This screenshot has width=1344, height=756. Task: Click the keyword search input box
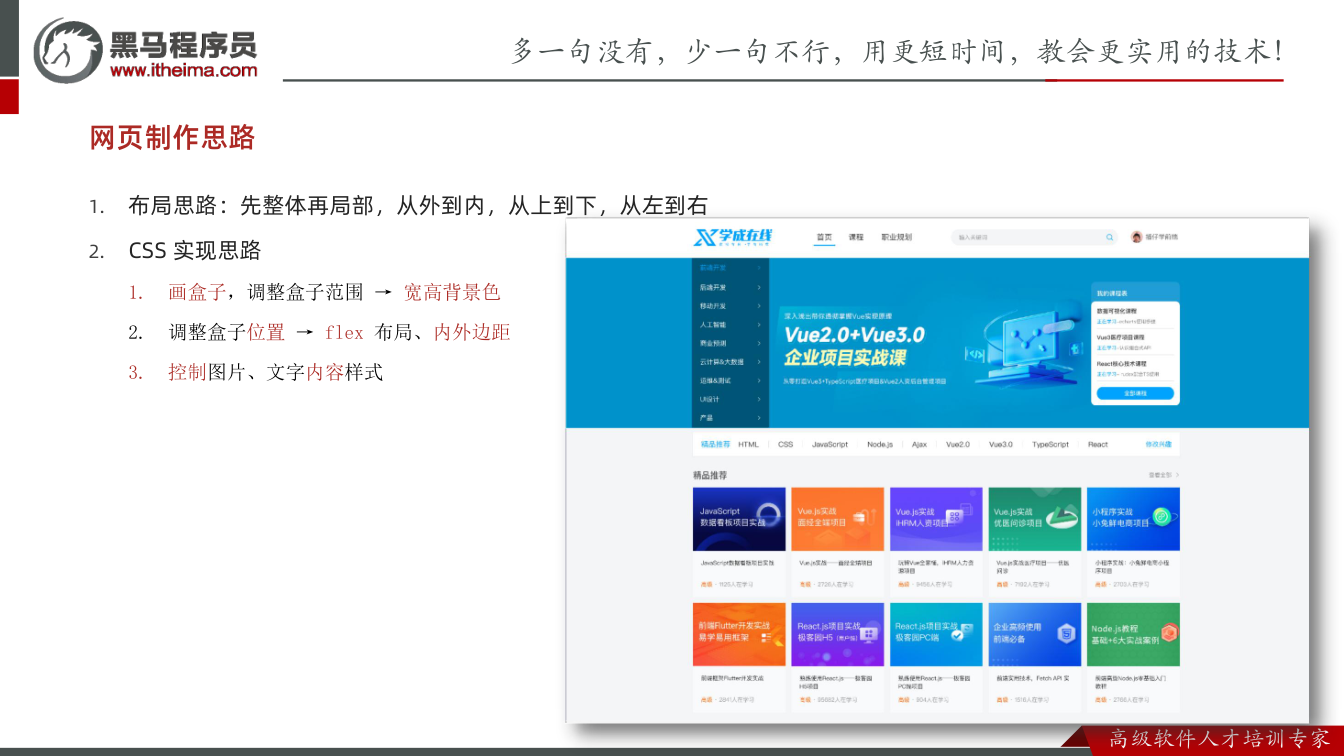[x=1034, y=237]
